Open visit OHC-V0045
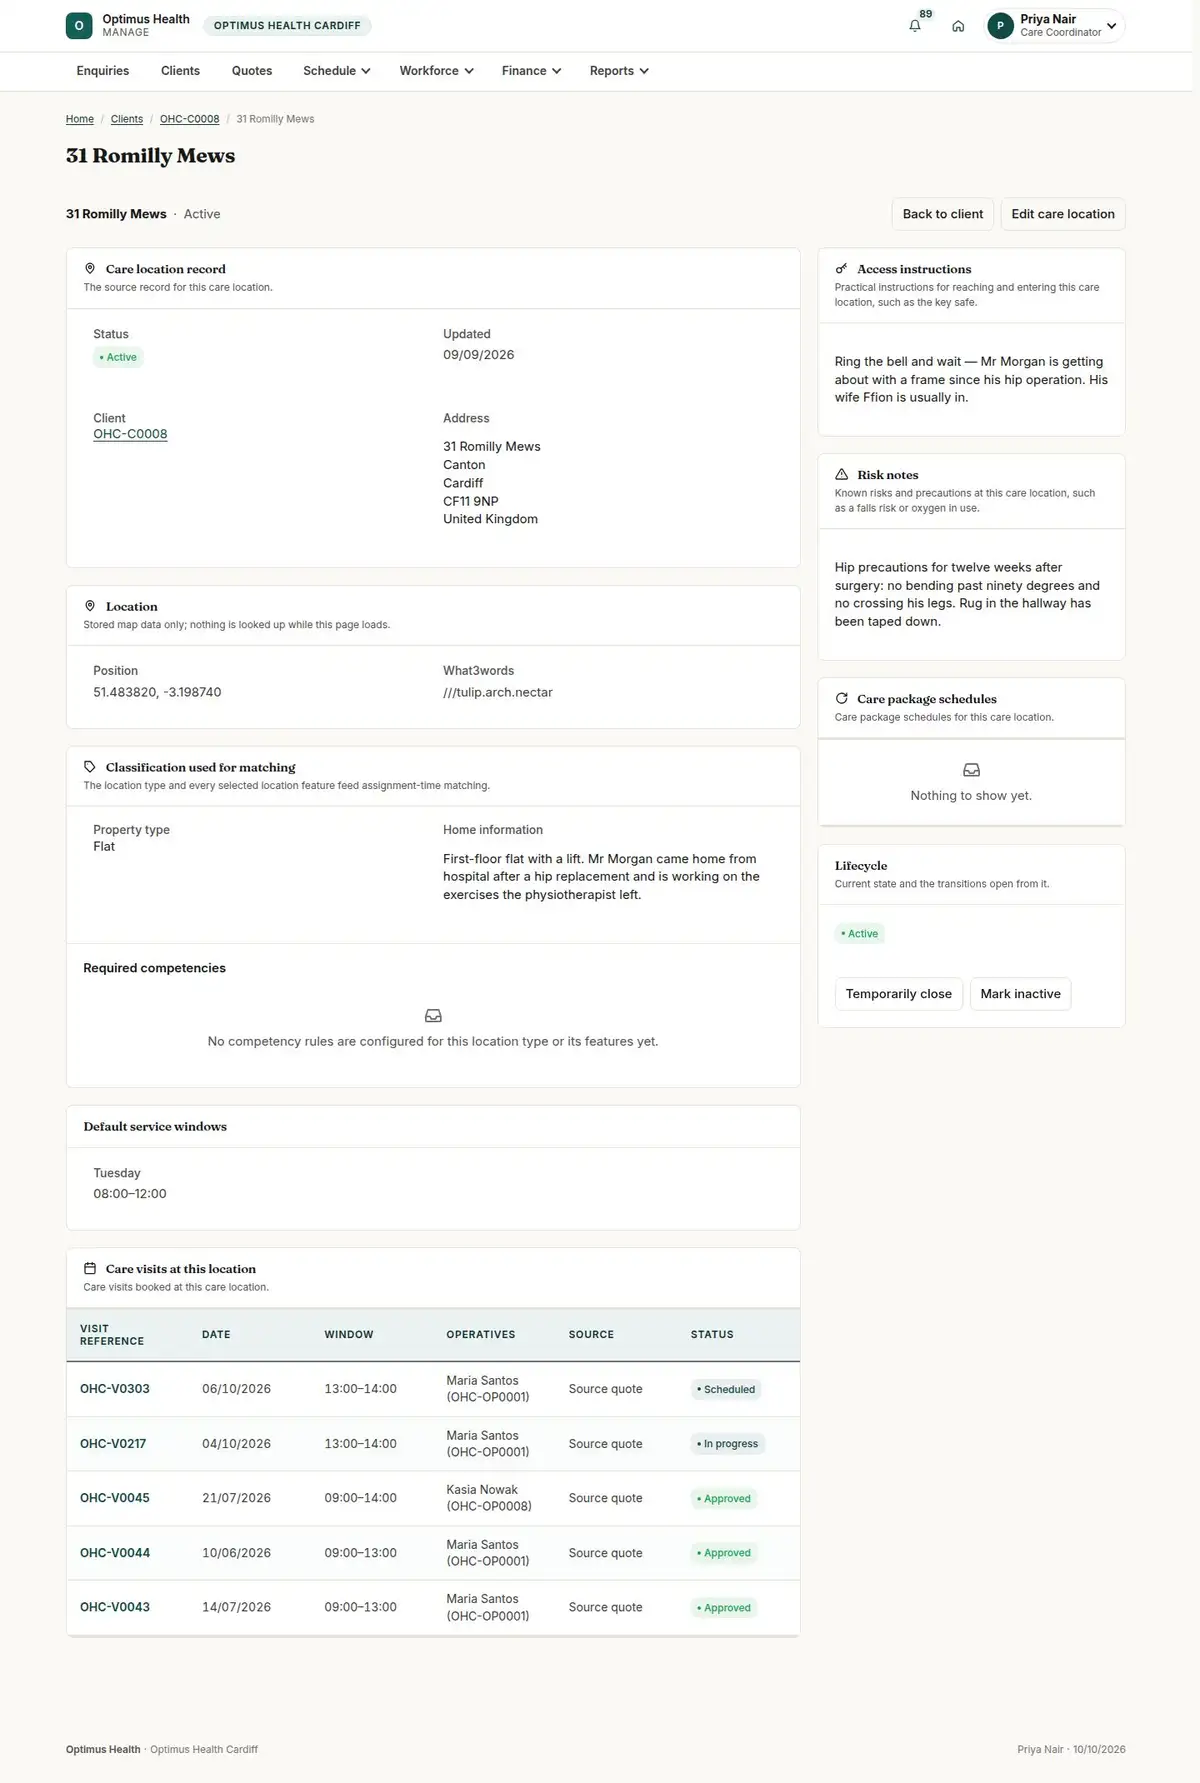Viewport: 1200px width, 1783px height. click(115, 1498)
